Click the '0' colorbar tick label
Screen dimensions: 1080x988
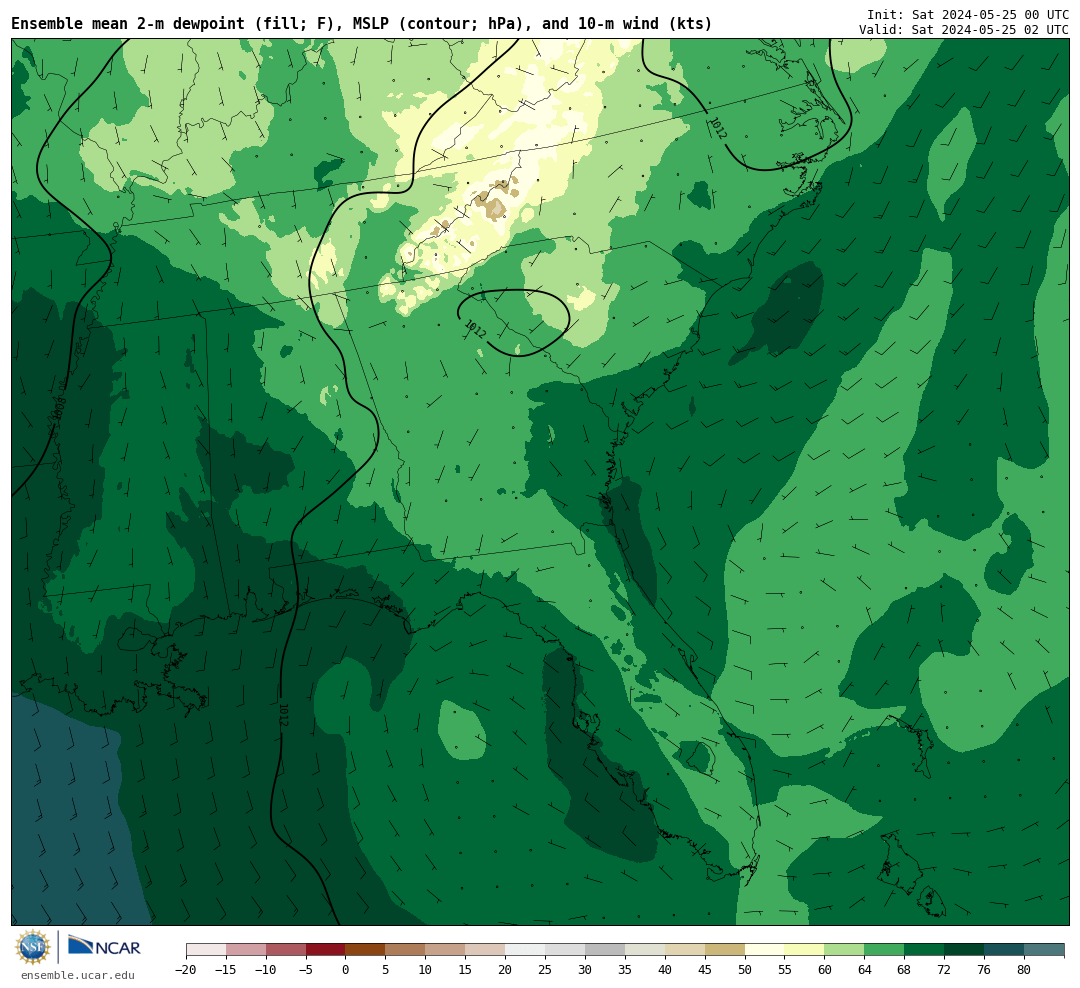click(346, 969)
